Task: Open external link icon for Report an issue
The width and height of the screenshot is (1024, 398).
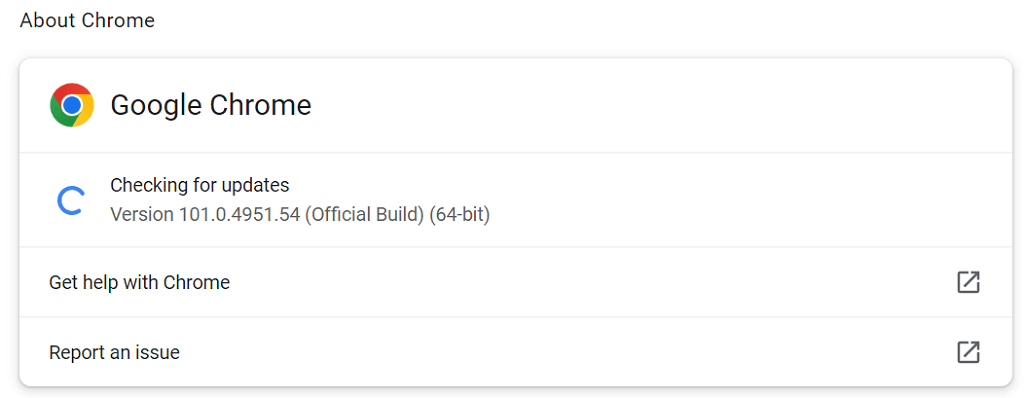Action: [x=968, y=352]
